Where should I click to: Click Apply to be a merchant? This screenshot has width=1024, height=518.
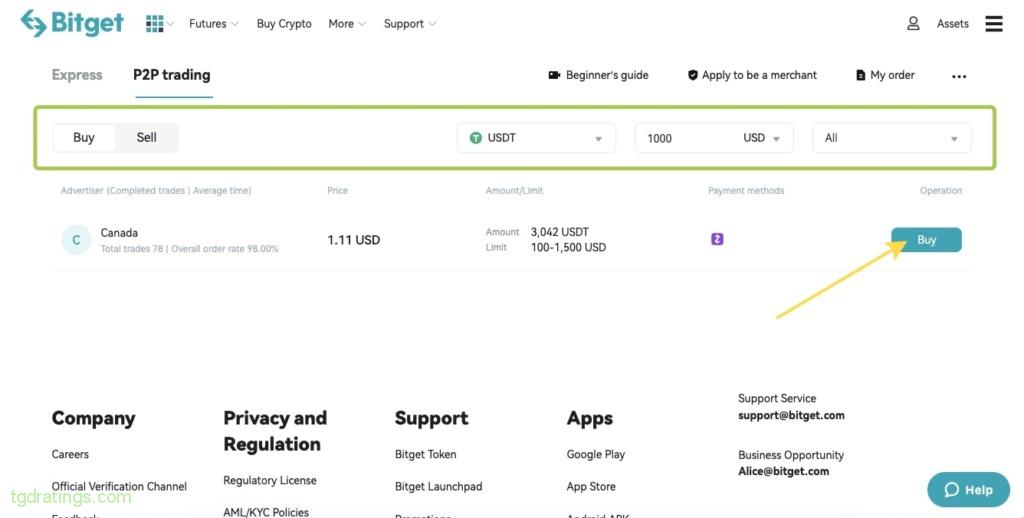tap(752, 75)
